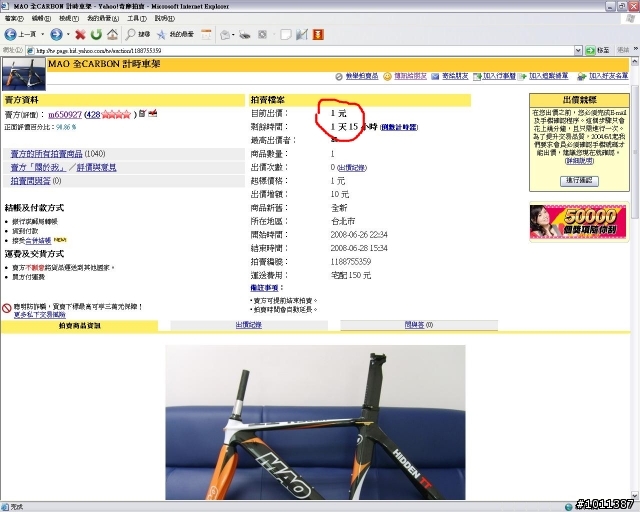Click the vertical scrollbar up arrow

tap(635, 61)
